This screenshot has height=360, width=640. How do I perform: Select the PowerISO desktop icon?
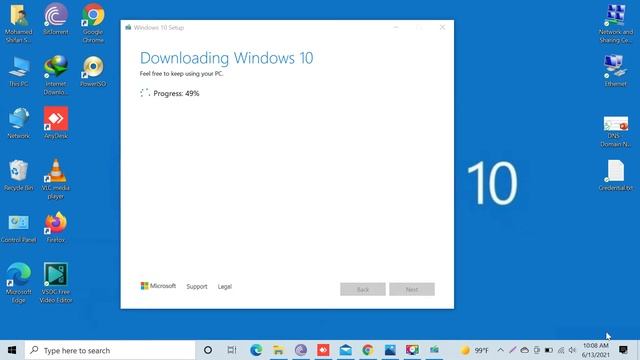(x=93, y=71)
